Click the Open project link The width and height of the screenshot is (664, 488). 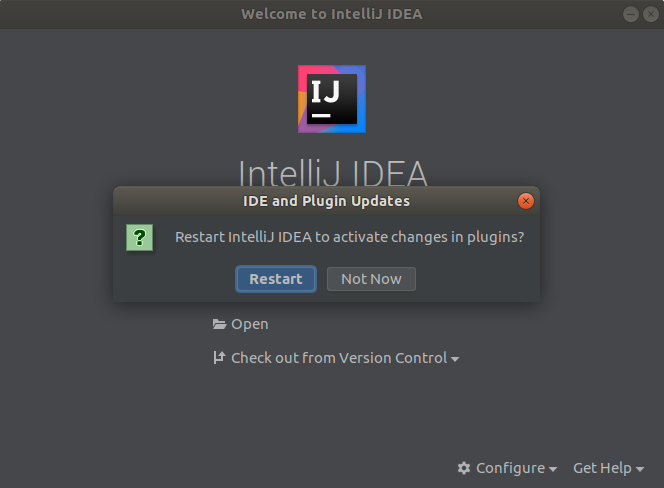(249, 324)
